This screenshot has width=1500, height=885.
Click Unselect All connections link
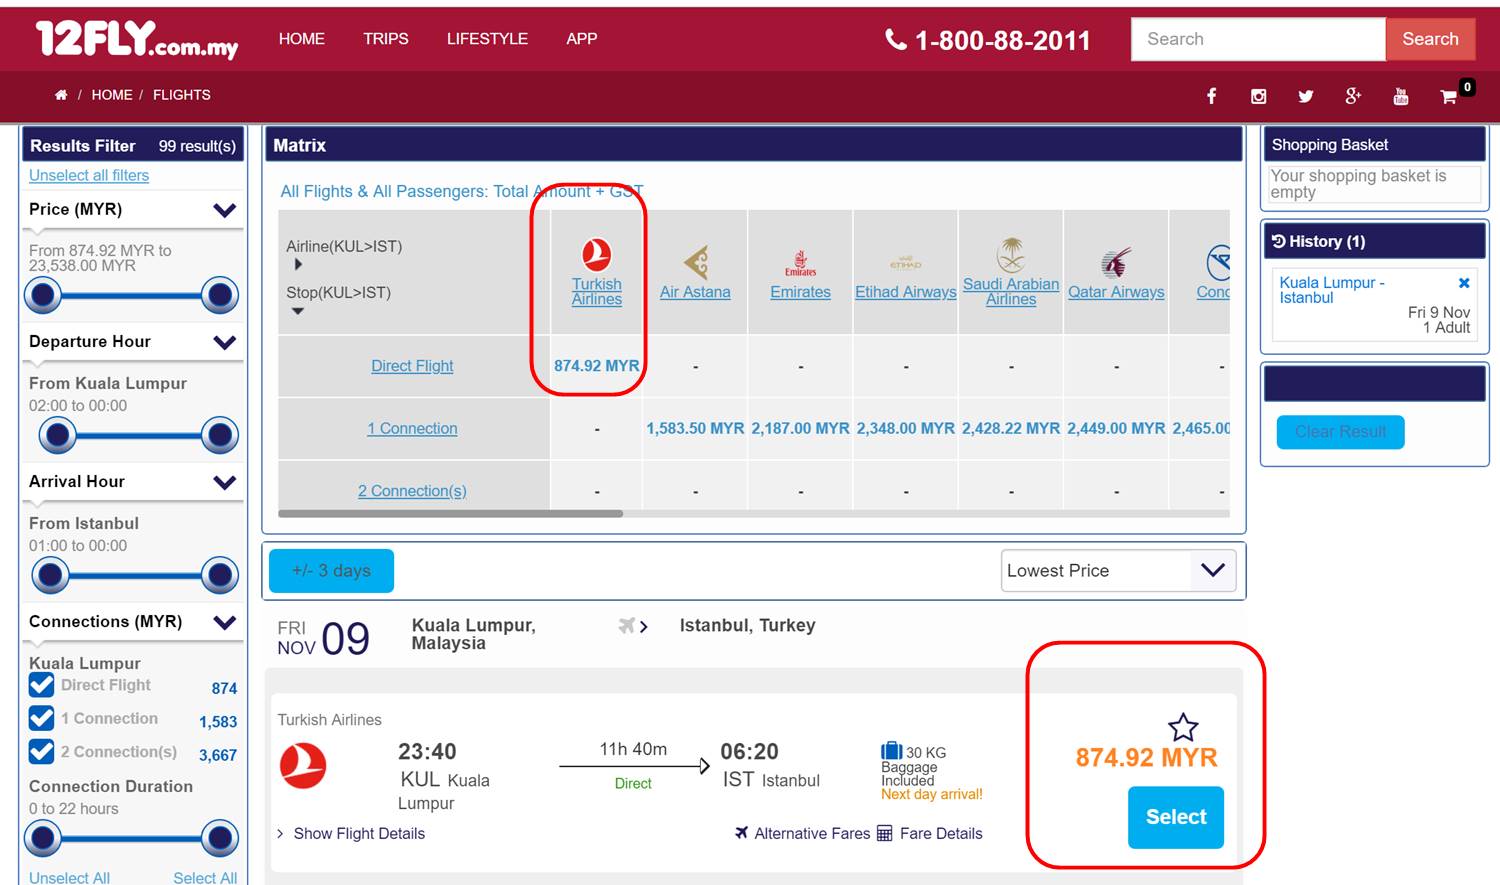point(69,877)
